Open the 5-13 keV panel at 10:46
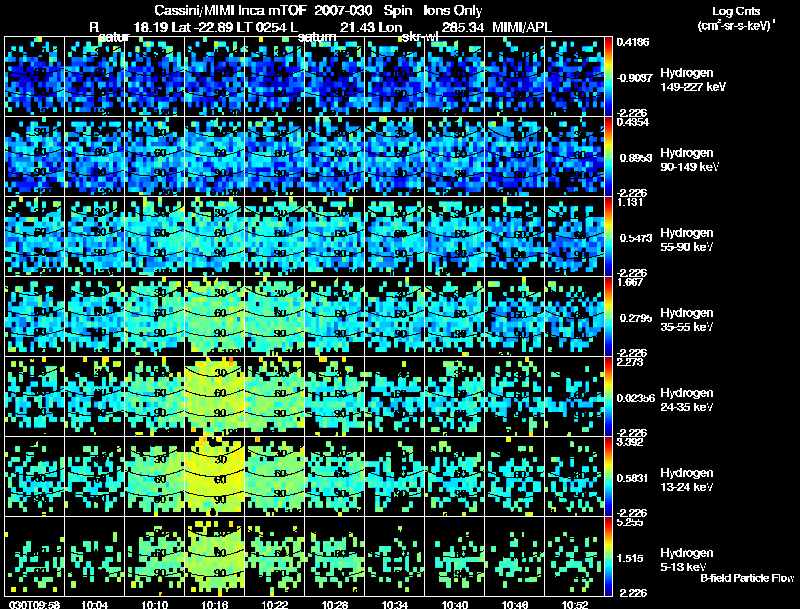Screen dimensions: 800x609 click(x=515, y=557)
